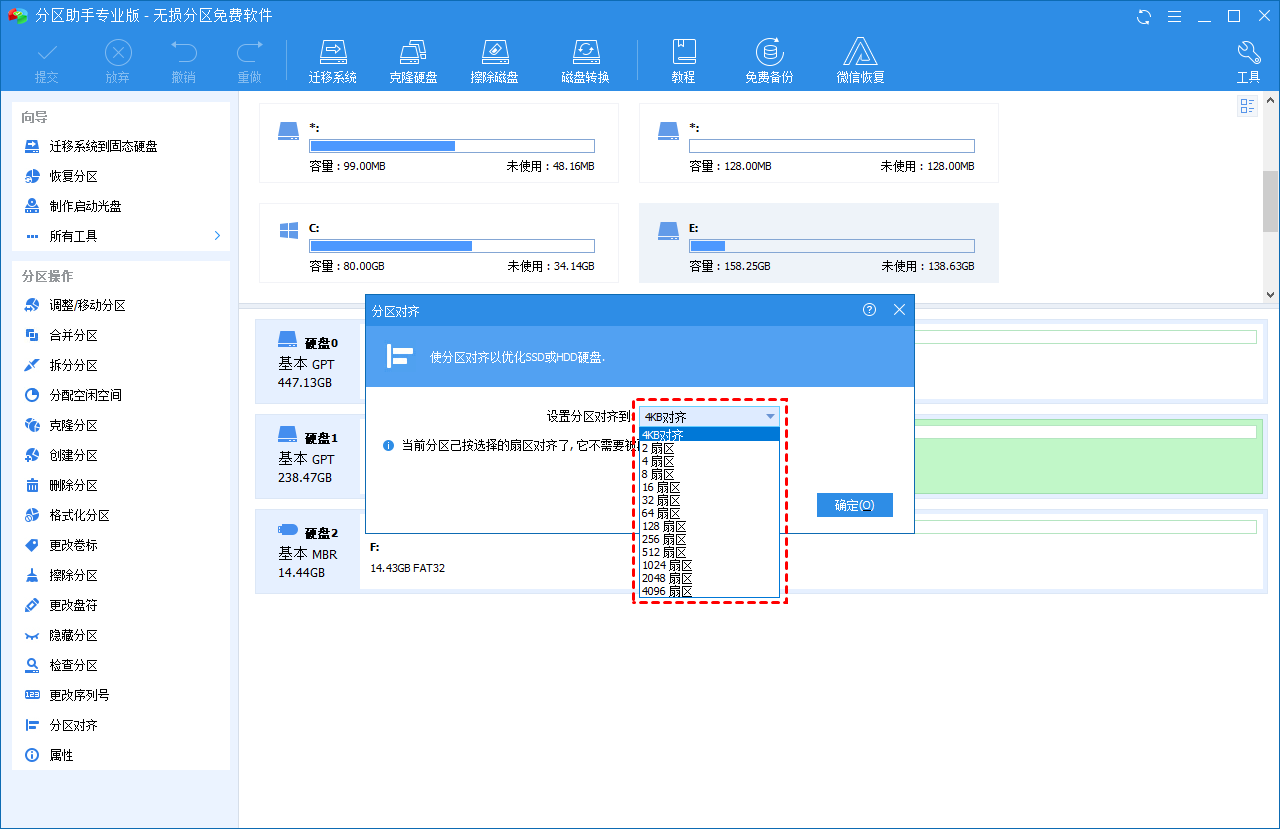
Task: Choose 64 扇区 from the alignment list
Action: pyautogui.click(x=709, y=513)
